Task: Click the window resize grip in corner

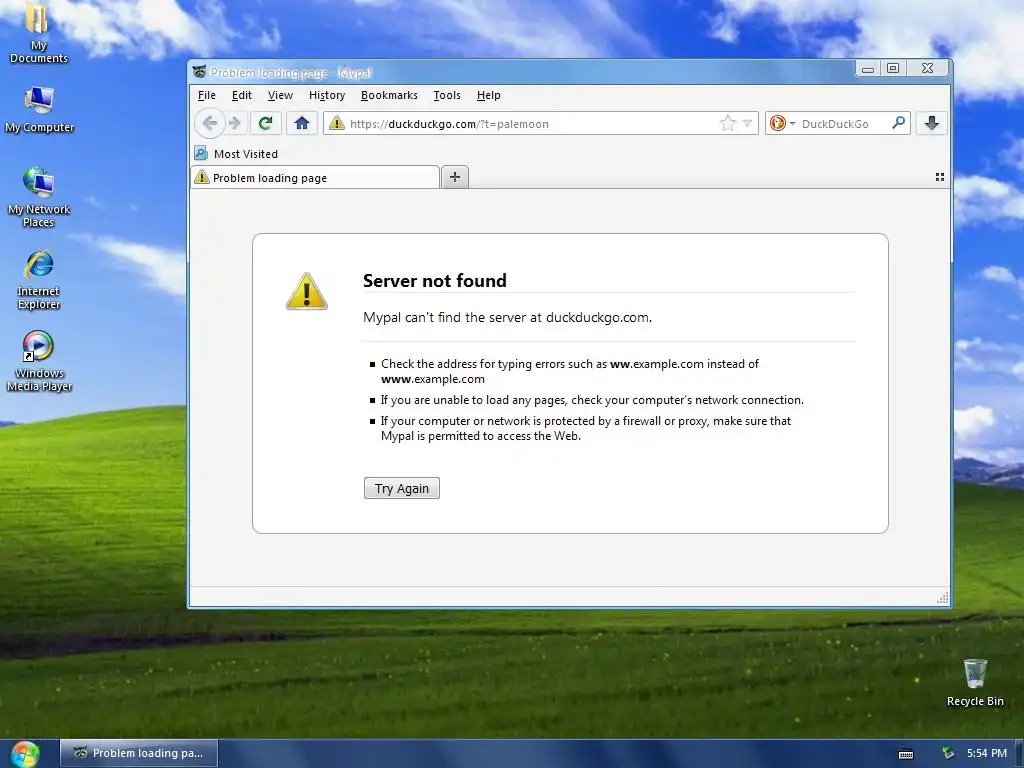Action: point(942,598)
